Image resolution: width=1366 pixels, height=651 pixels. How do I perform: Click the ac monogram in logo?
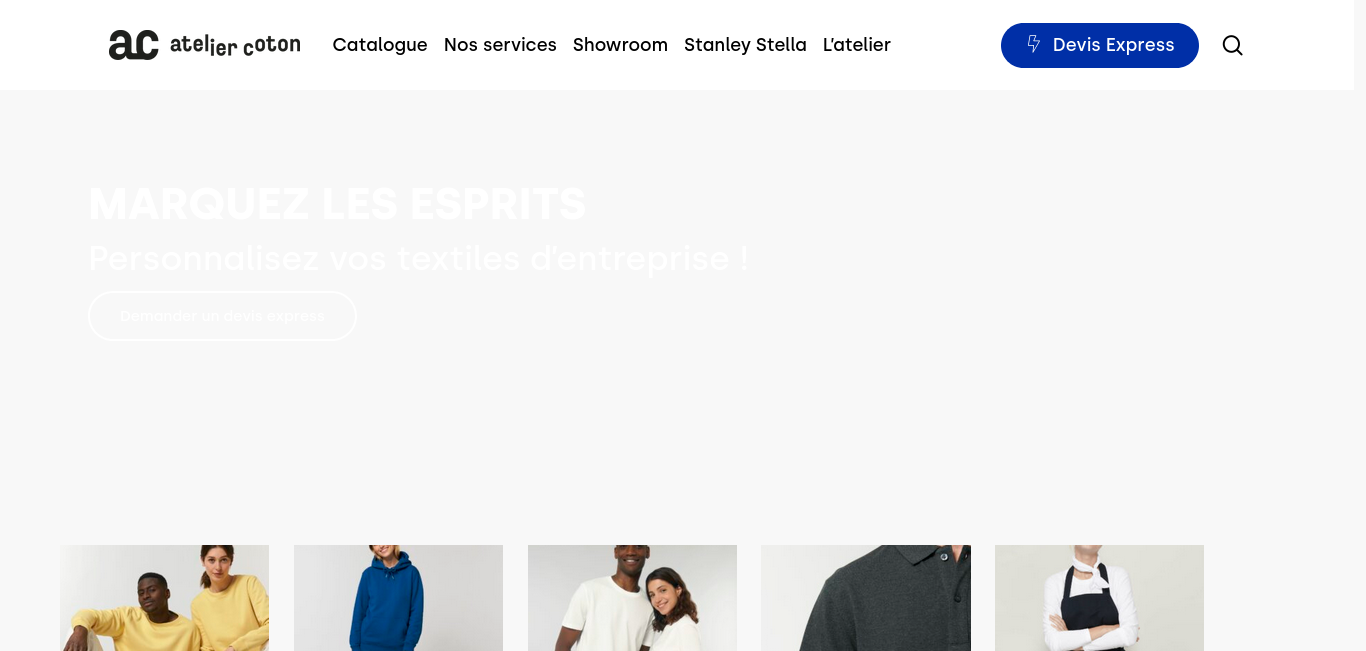[133, 45]
